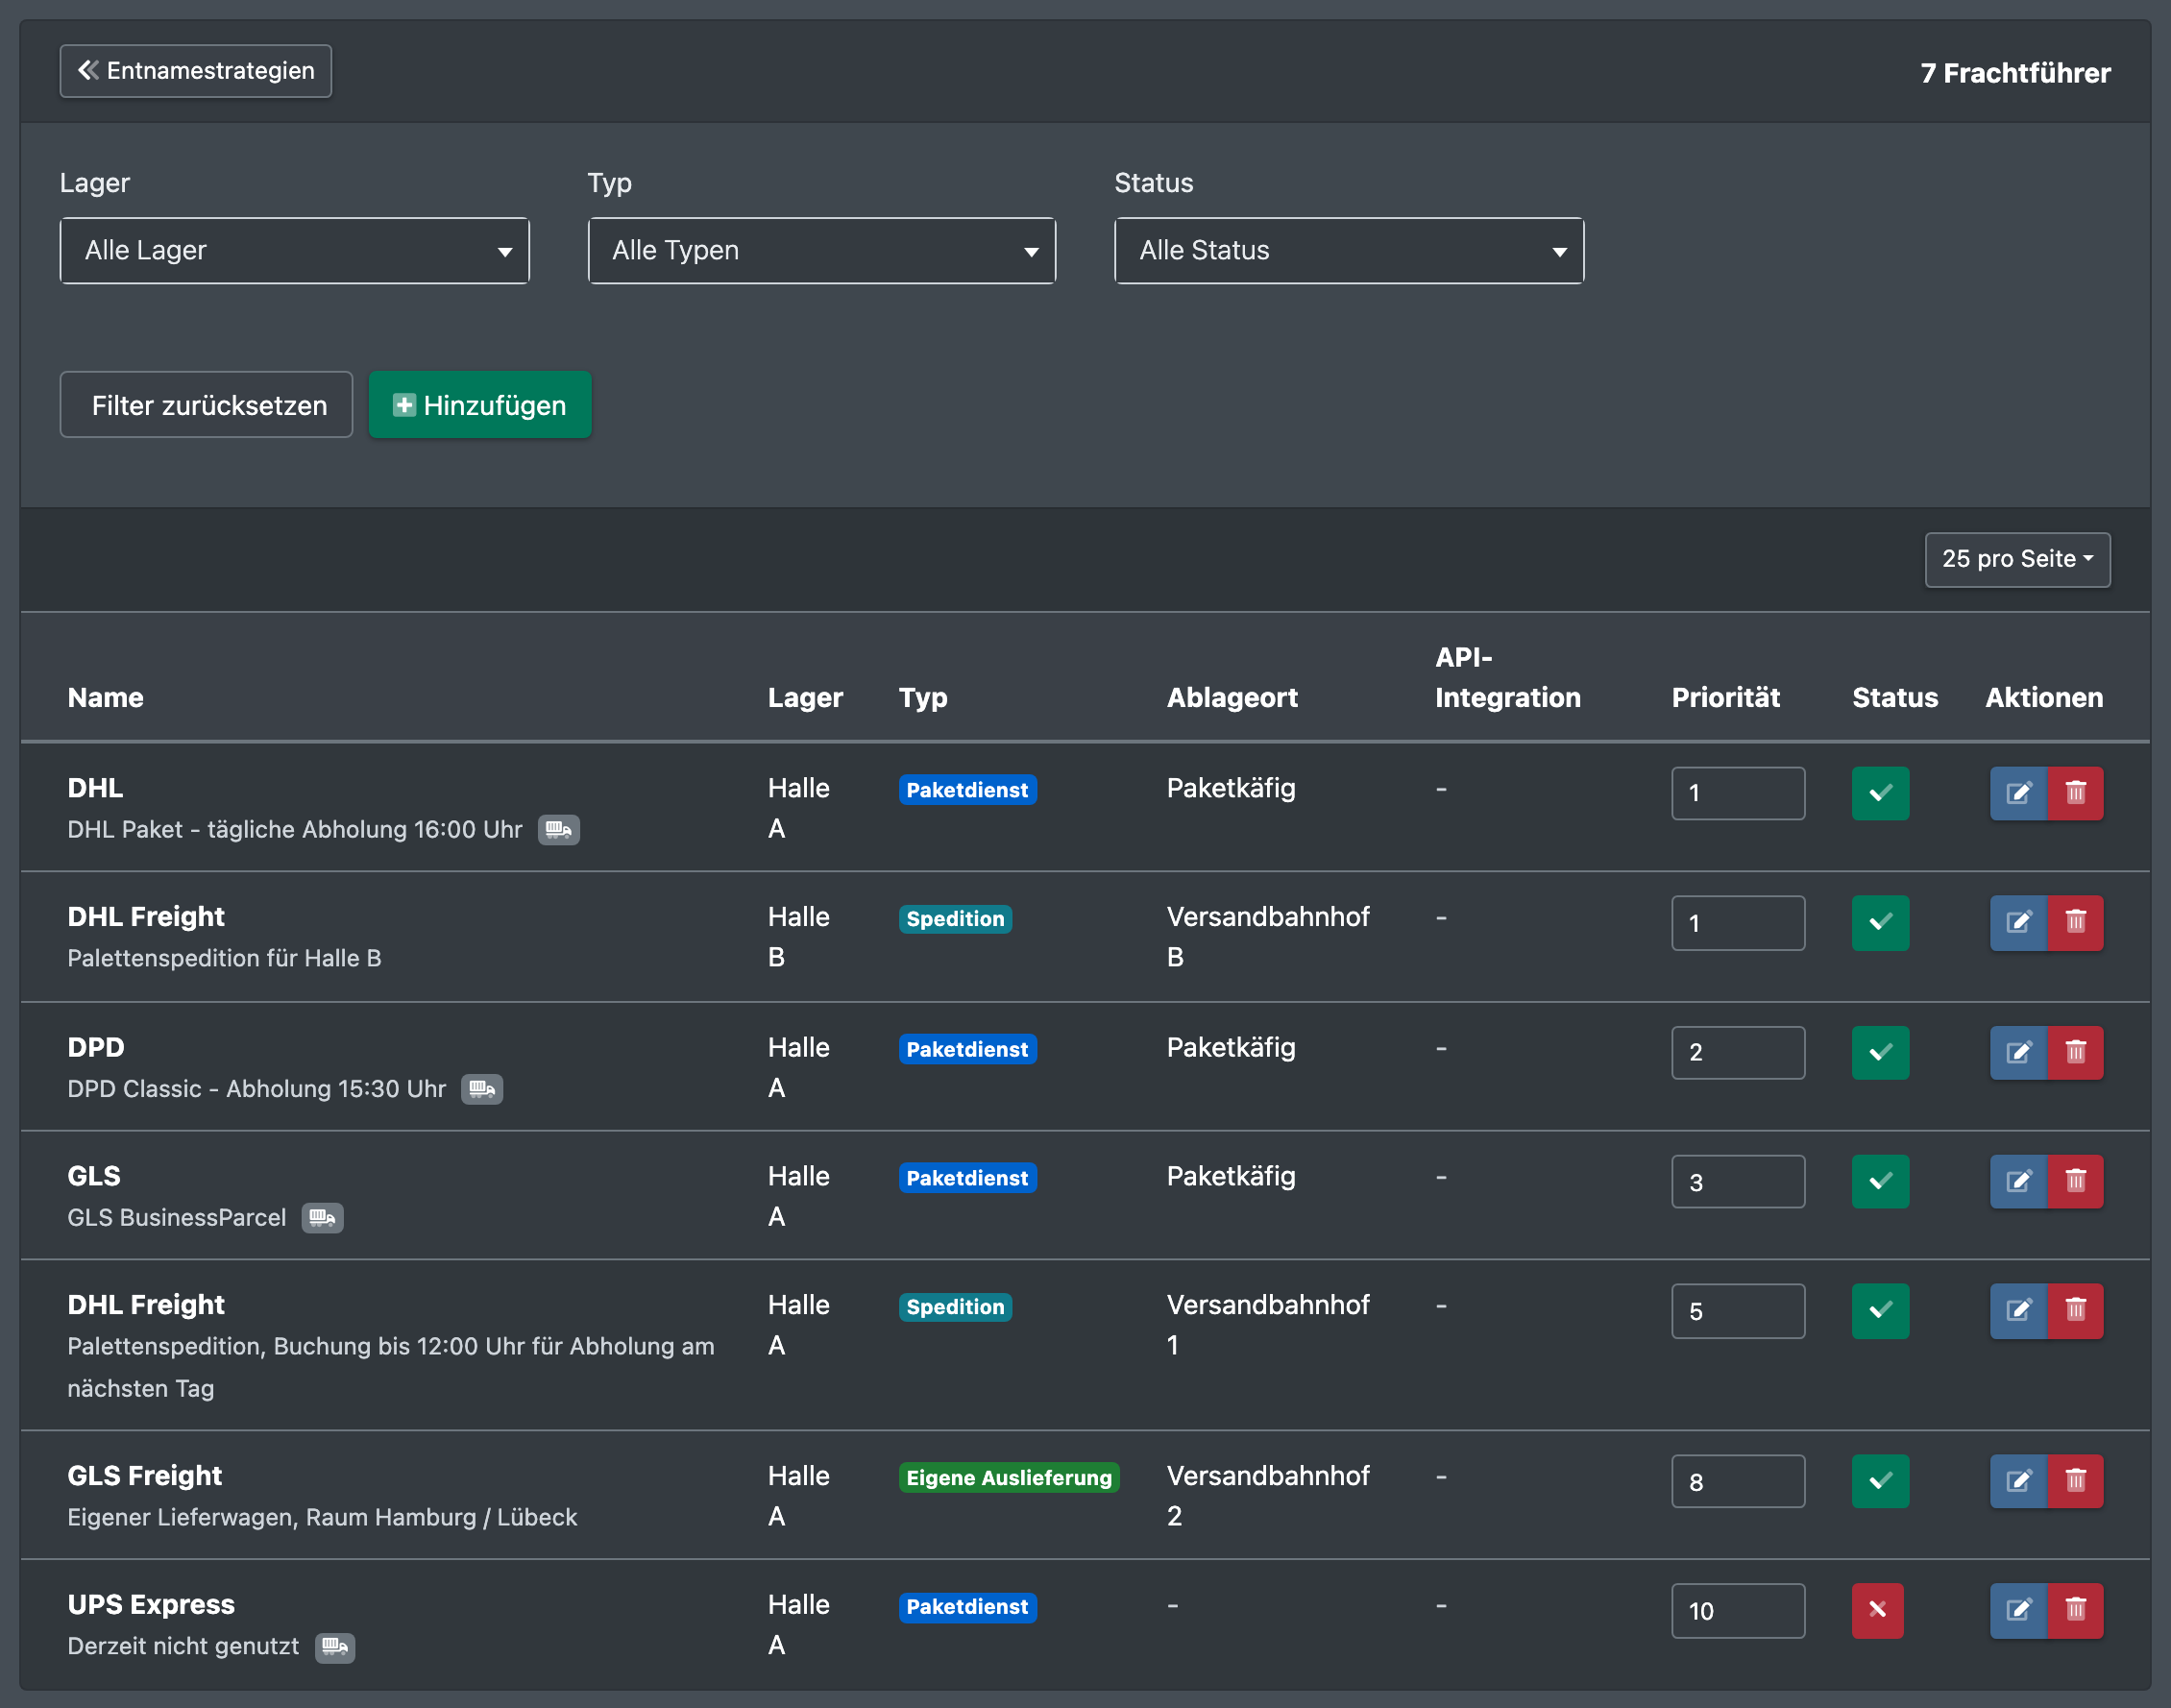Click the UPS Express priority field
2171x1708 pixels.
1738,1610
